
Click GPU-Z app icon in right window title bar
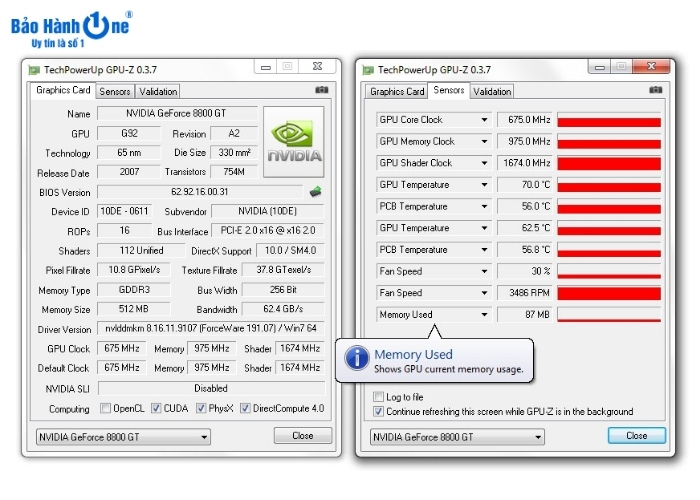pyautogui.click(x=368, y=70)
